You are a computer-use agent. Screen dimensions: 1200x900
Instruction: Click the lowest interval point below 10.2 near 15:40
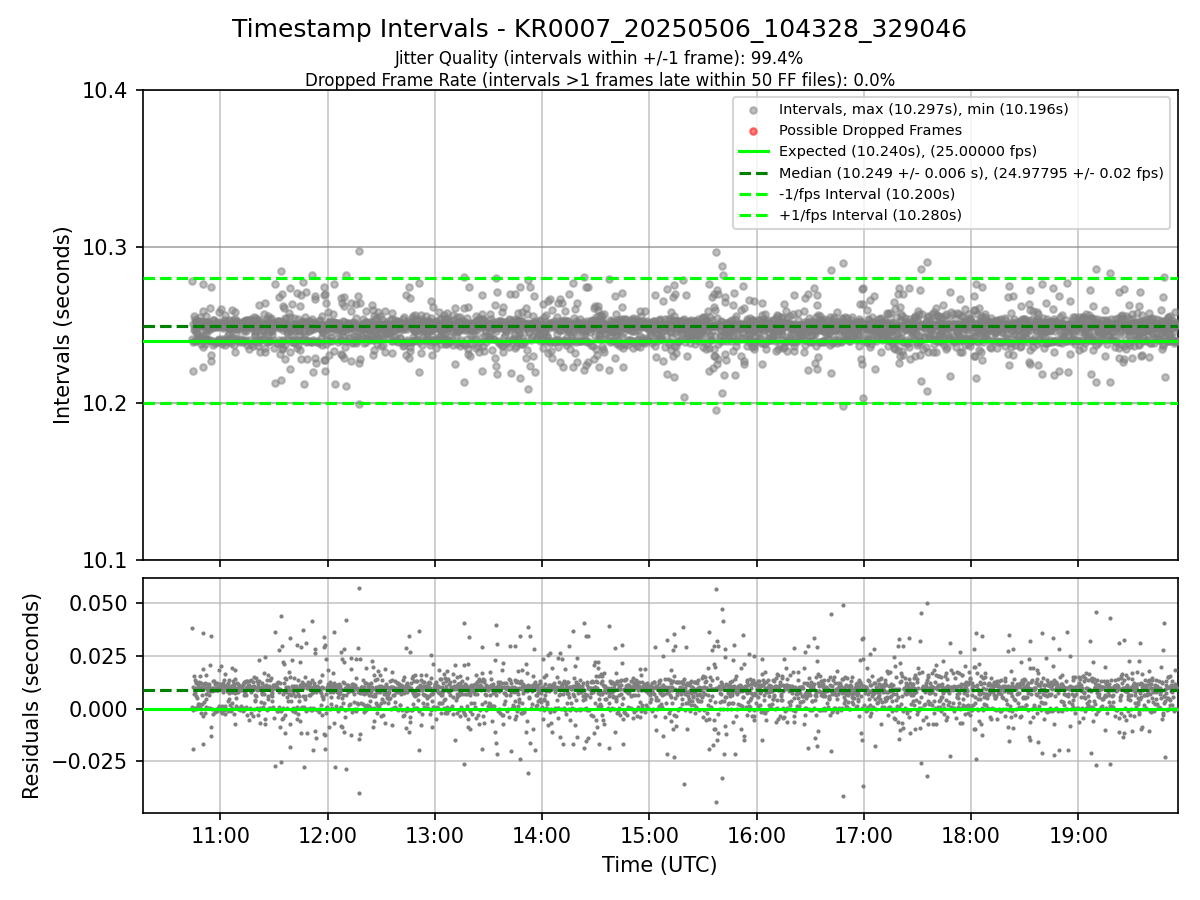(x=716, y=409)
